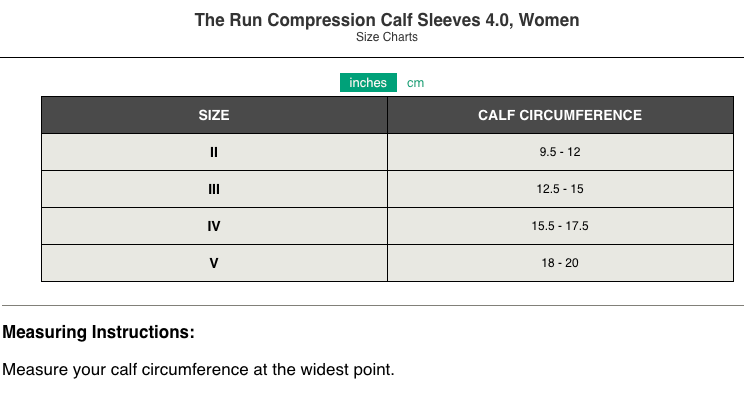Click the 12.5 - 15 circumference value
Image resolution: width=744 pixels, height=400 pixels.
pyautogui.click(x=560, y=189)
